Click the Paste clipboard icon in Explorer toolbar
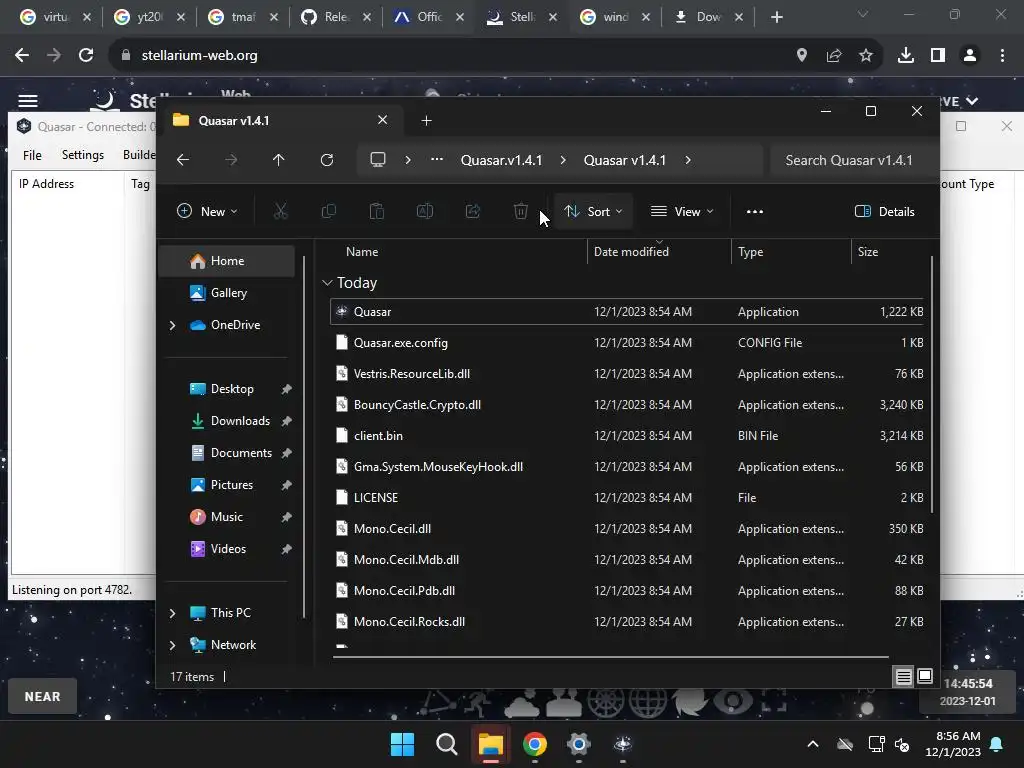 click(x=377, y=211)
